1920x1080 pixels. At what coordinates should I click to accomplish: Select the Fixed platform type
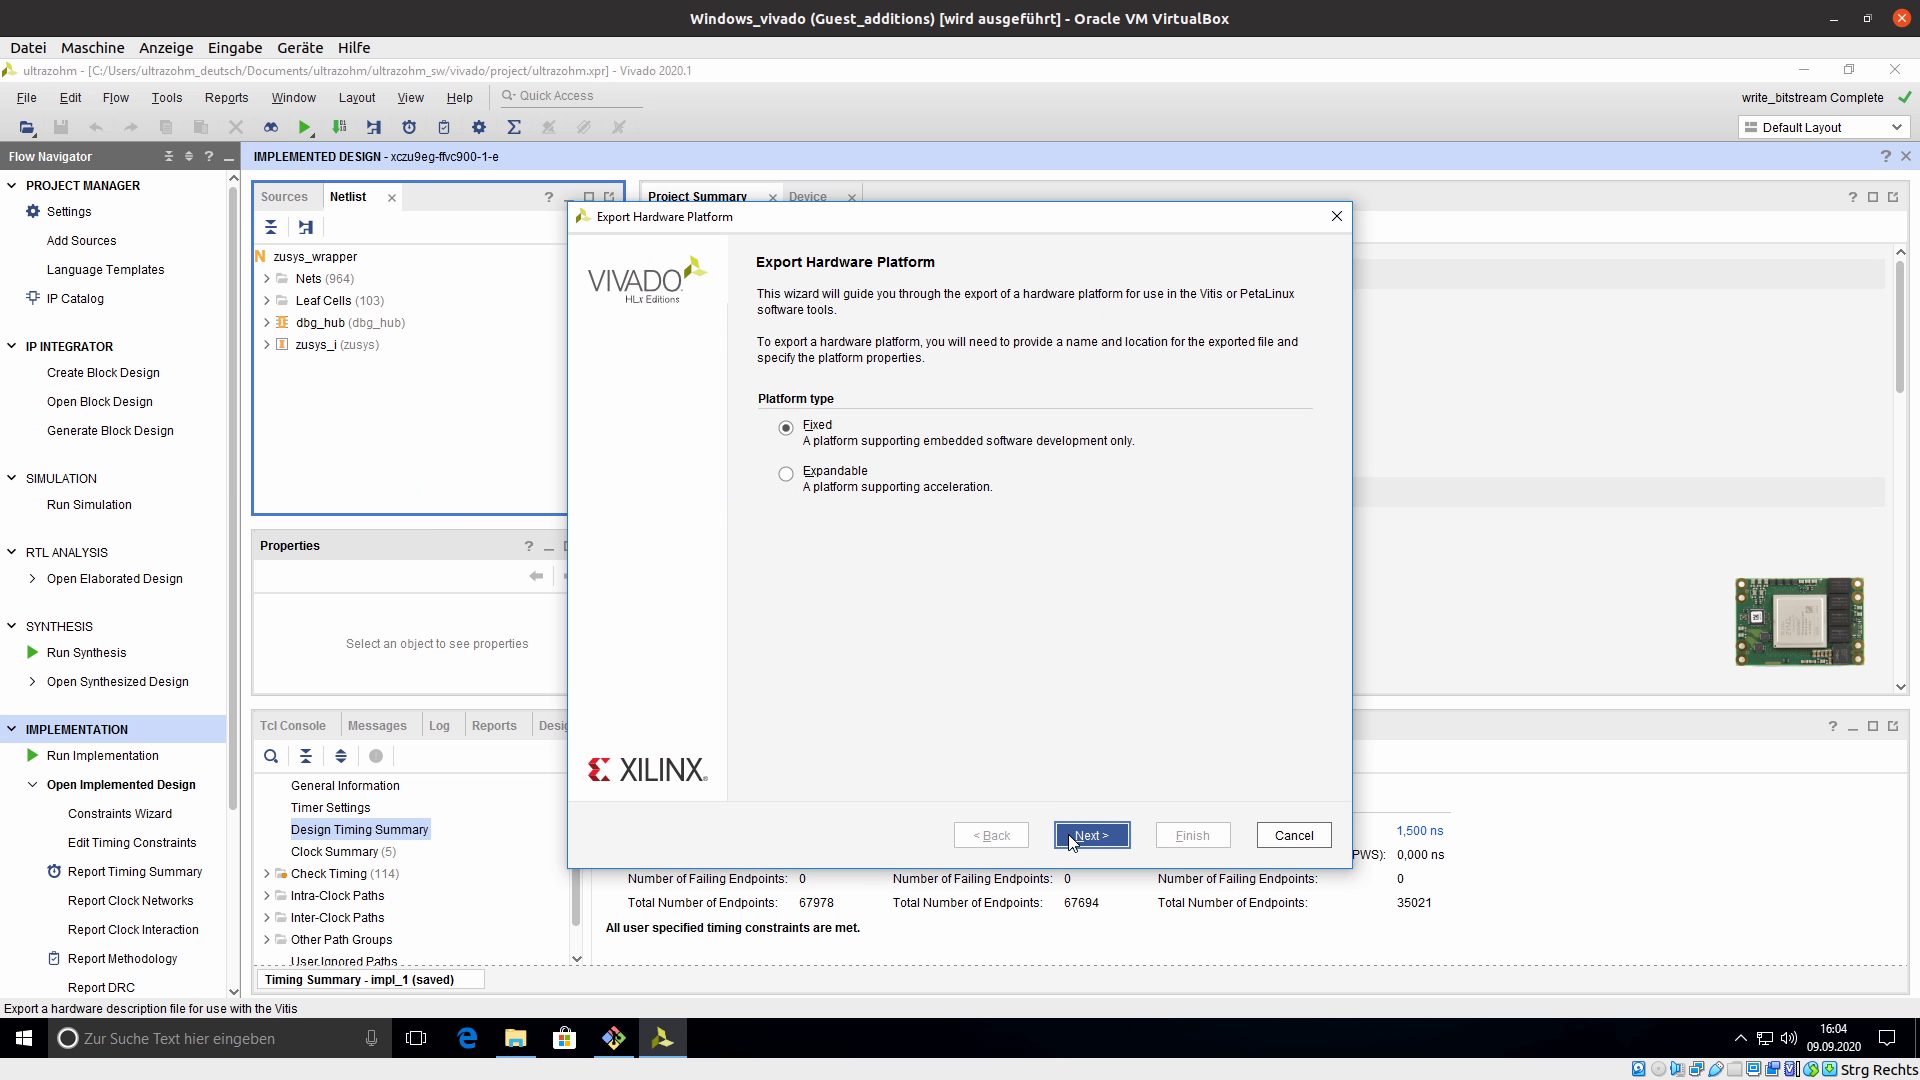click(786, 428)
